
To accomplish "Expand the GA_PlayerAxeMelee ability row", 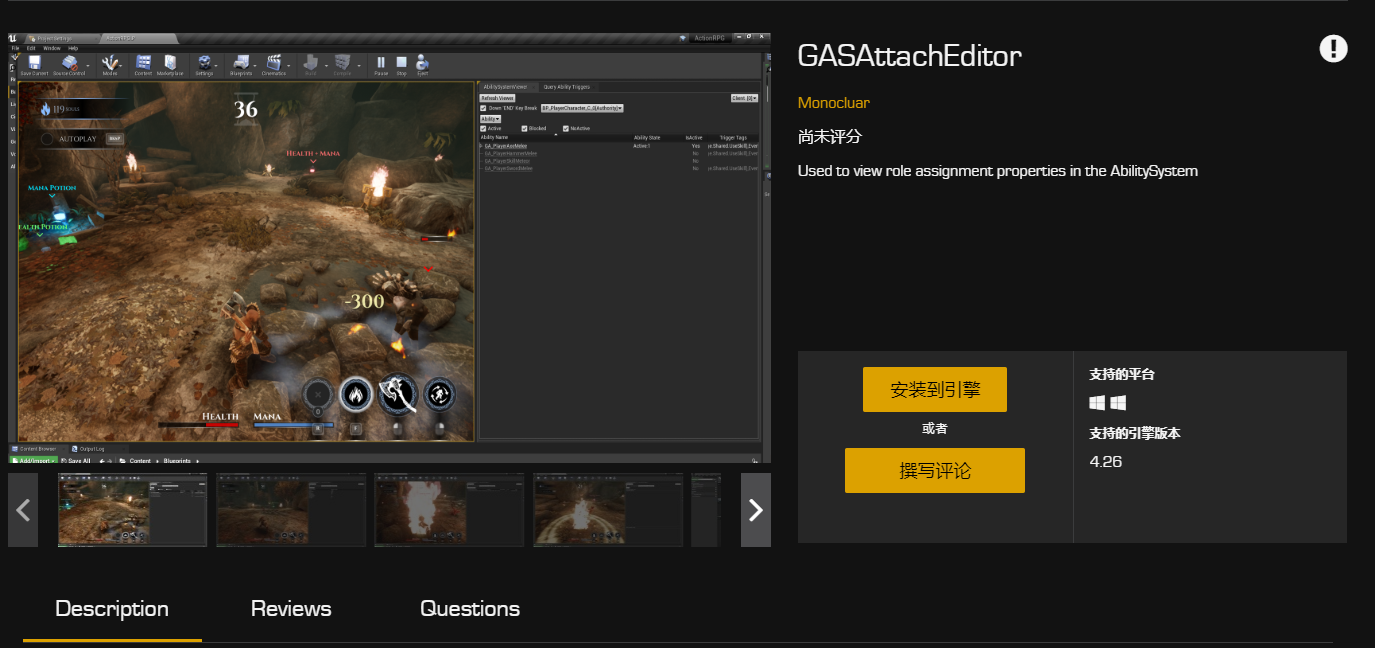I will pyautogui.click(x=481, y=144).
